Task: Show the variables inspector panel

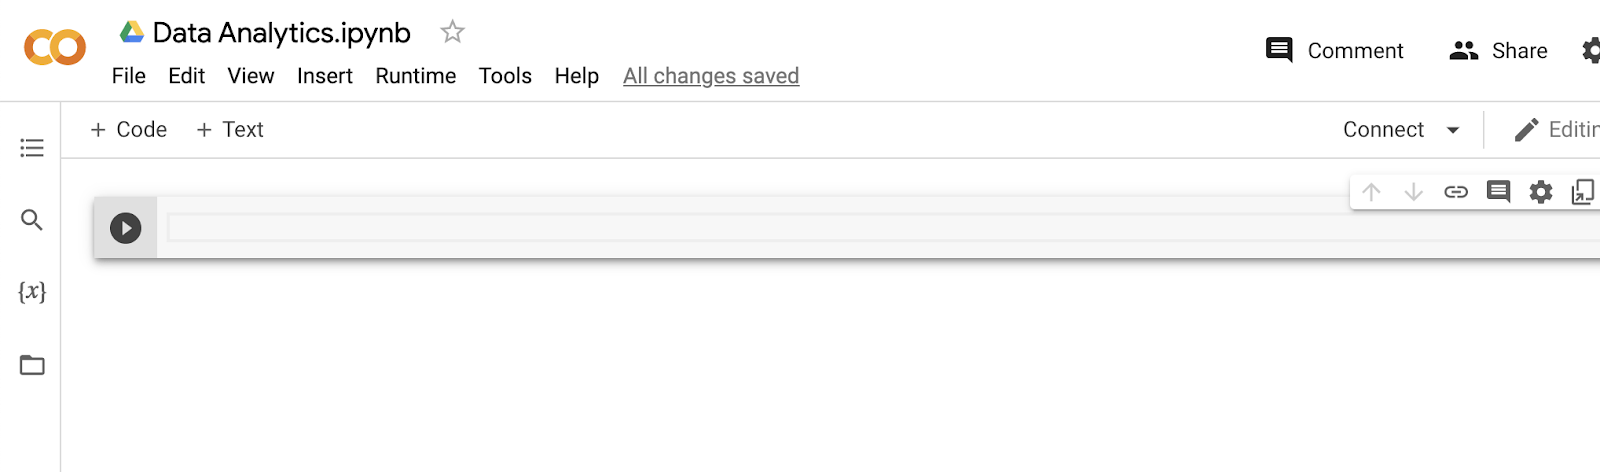Action: coord(32,292)
